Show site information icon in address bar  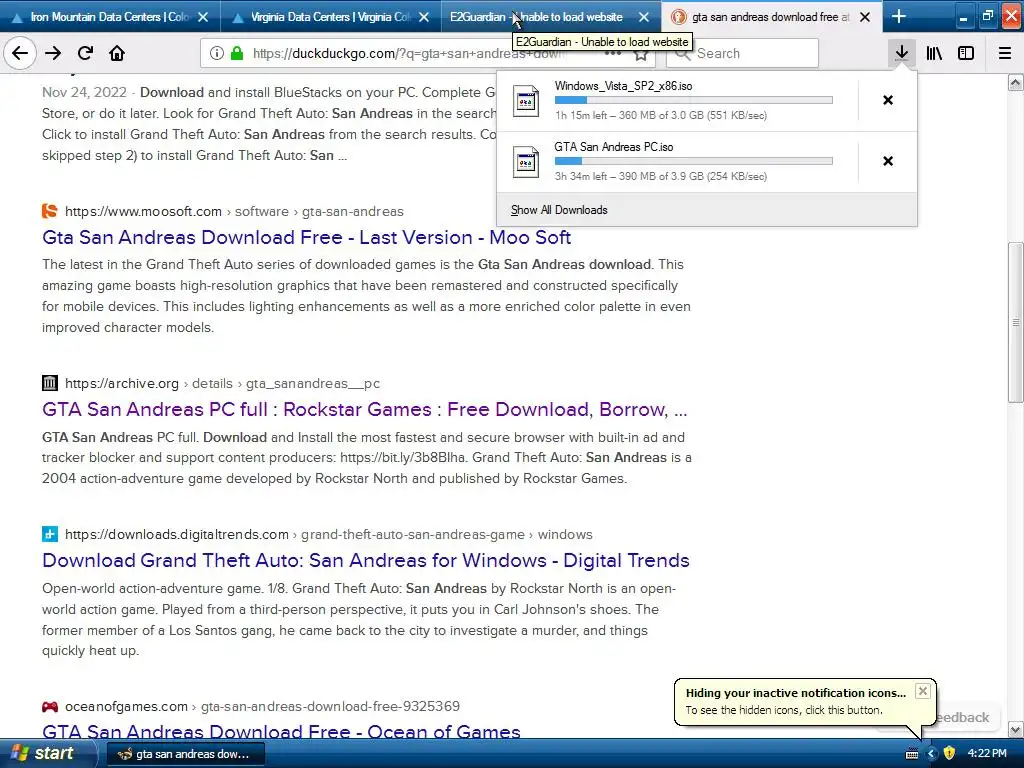[217, 54]
